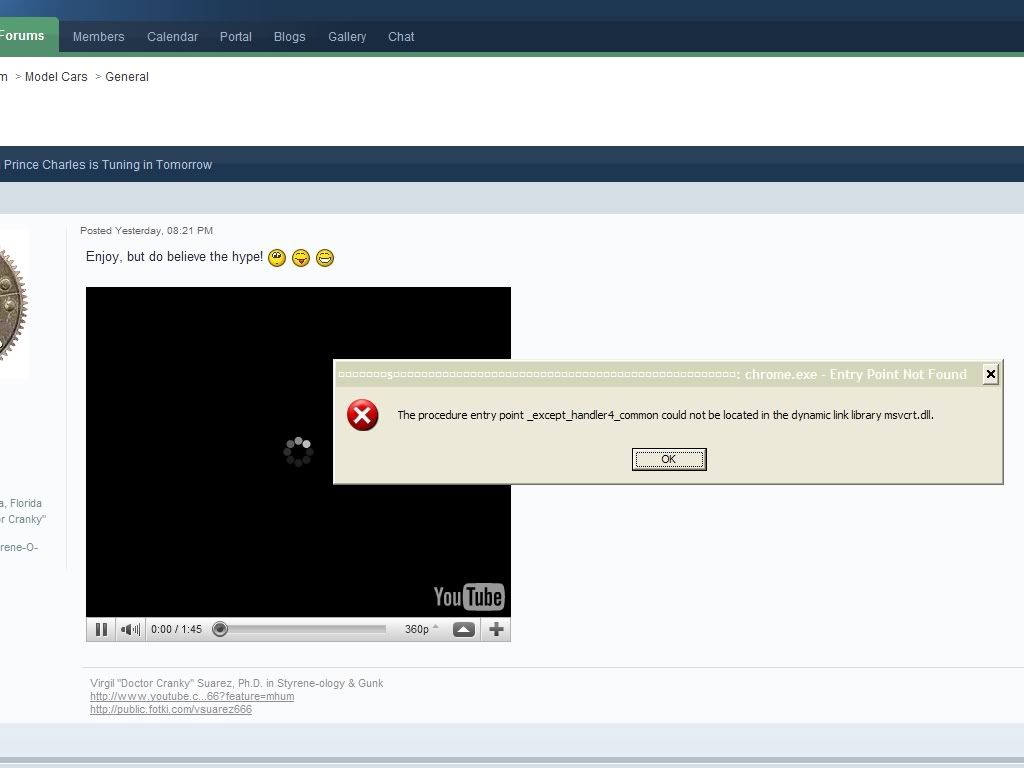Screen dimensions: 1024x768
Task: Pause the YouTube video
Action: (101, 630)
